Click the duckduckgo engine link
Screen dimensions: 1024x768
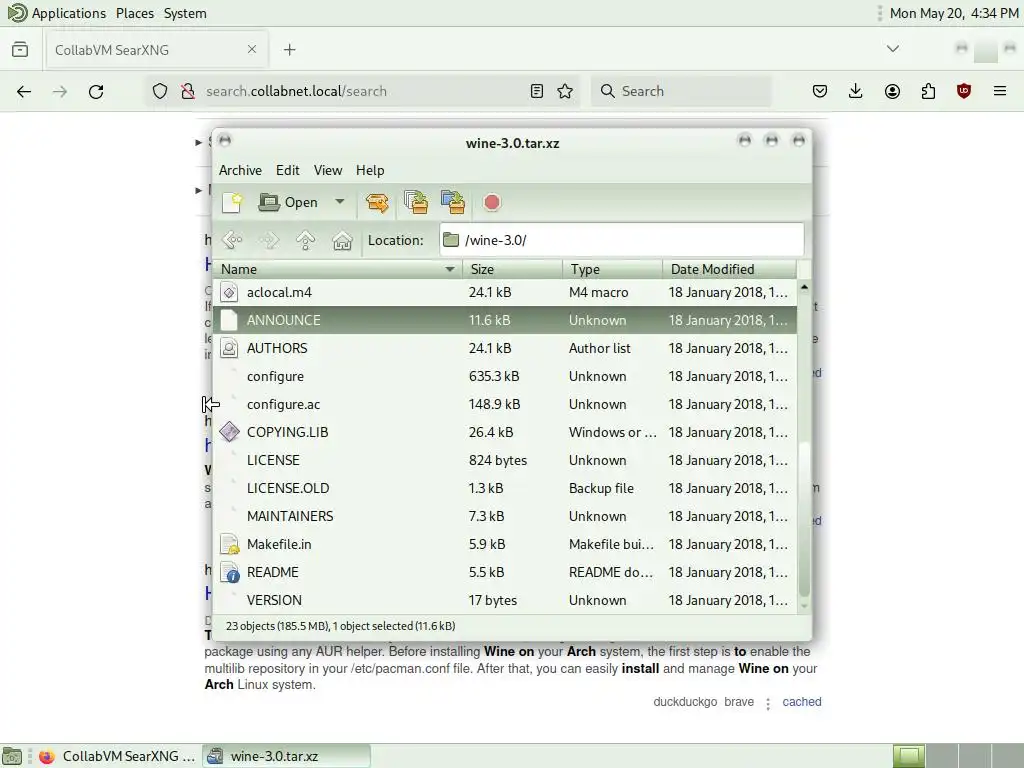684,702
